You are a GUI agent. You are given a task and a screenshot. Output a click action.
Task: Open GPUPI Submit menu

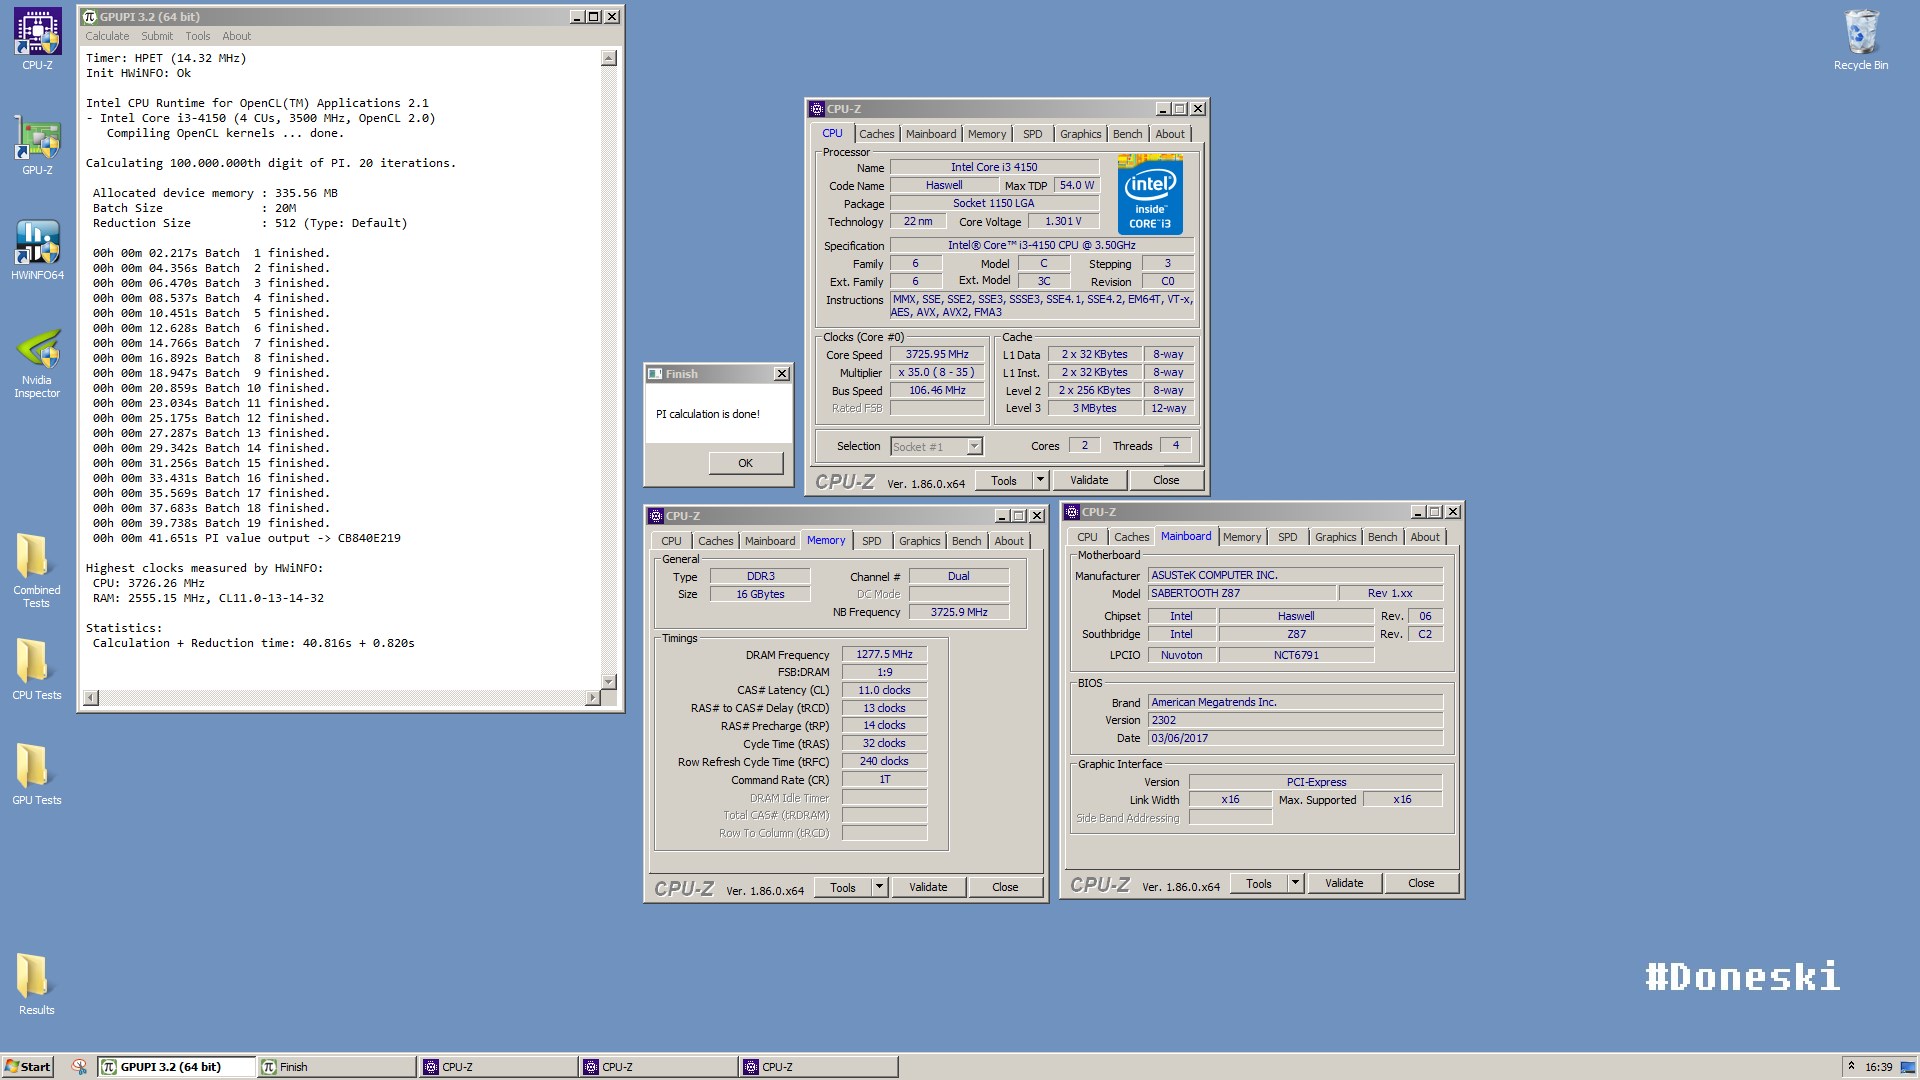click(157, 36)
